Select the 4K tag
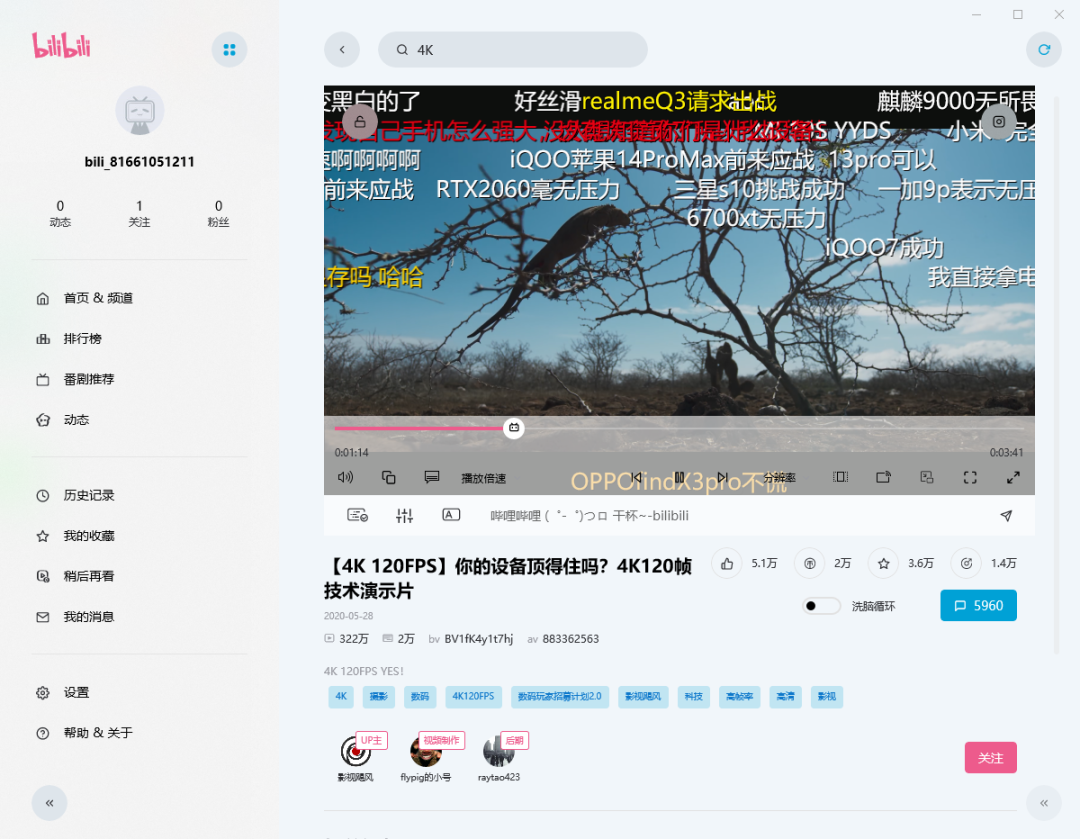1080x839 pixels. coord(341,696)
